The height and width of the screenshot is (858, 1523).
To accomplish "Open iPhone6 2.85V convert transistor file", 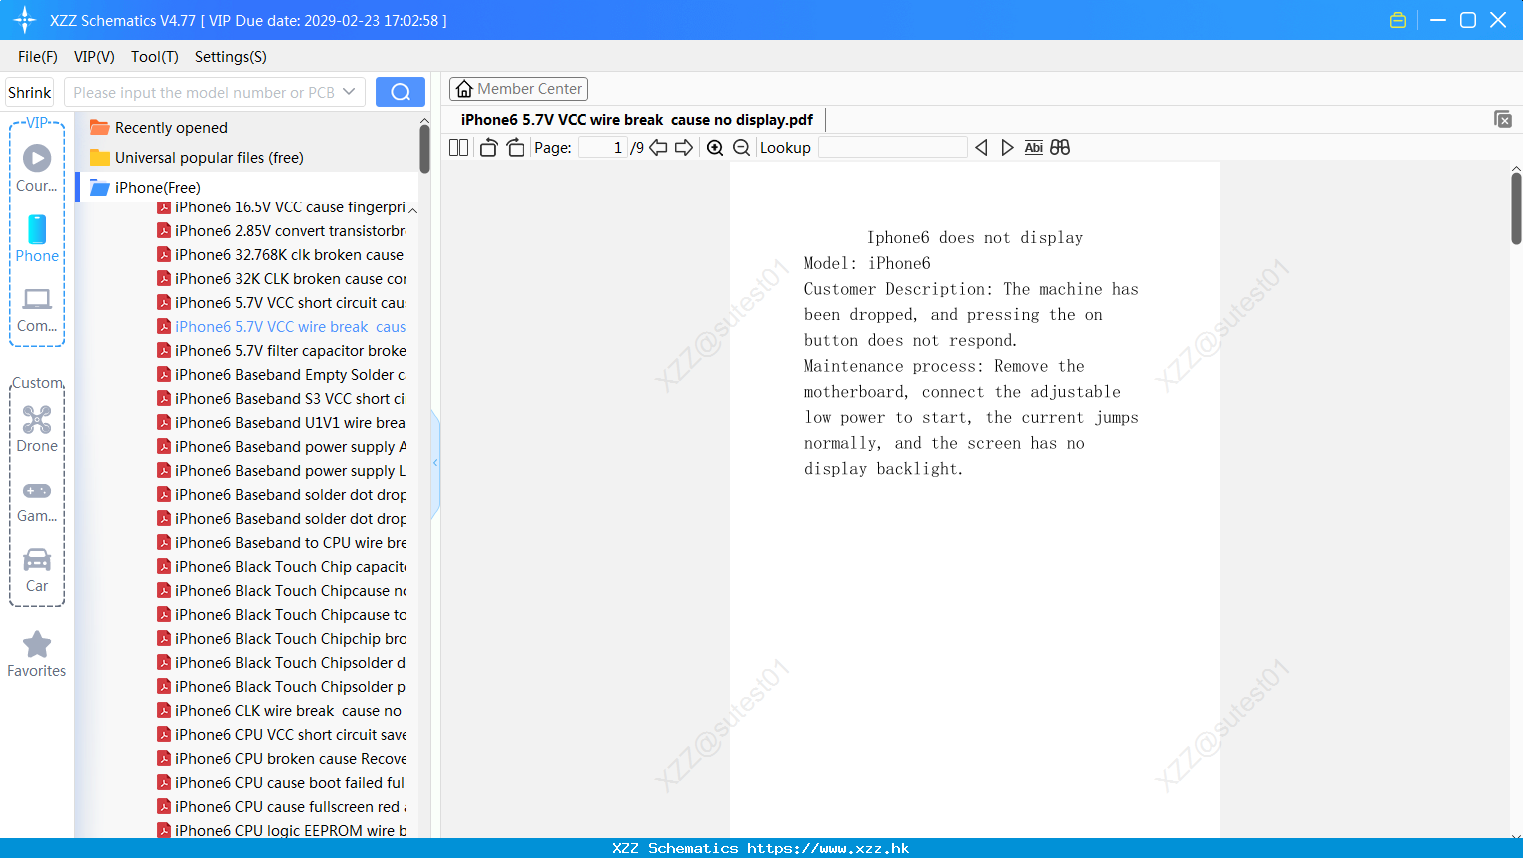I will (281, 231).
